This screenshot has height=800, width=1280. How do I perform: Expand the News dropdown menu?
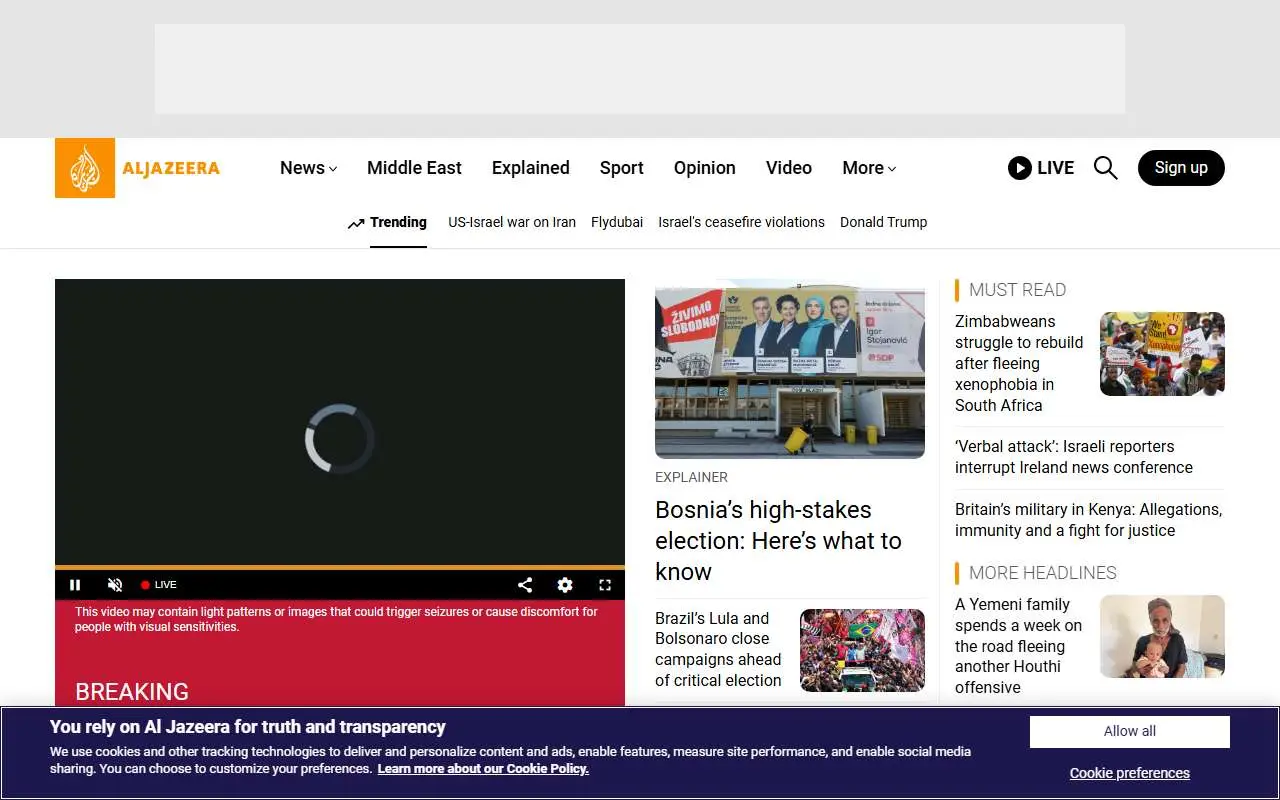(x=308, y=168)
